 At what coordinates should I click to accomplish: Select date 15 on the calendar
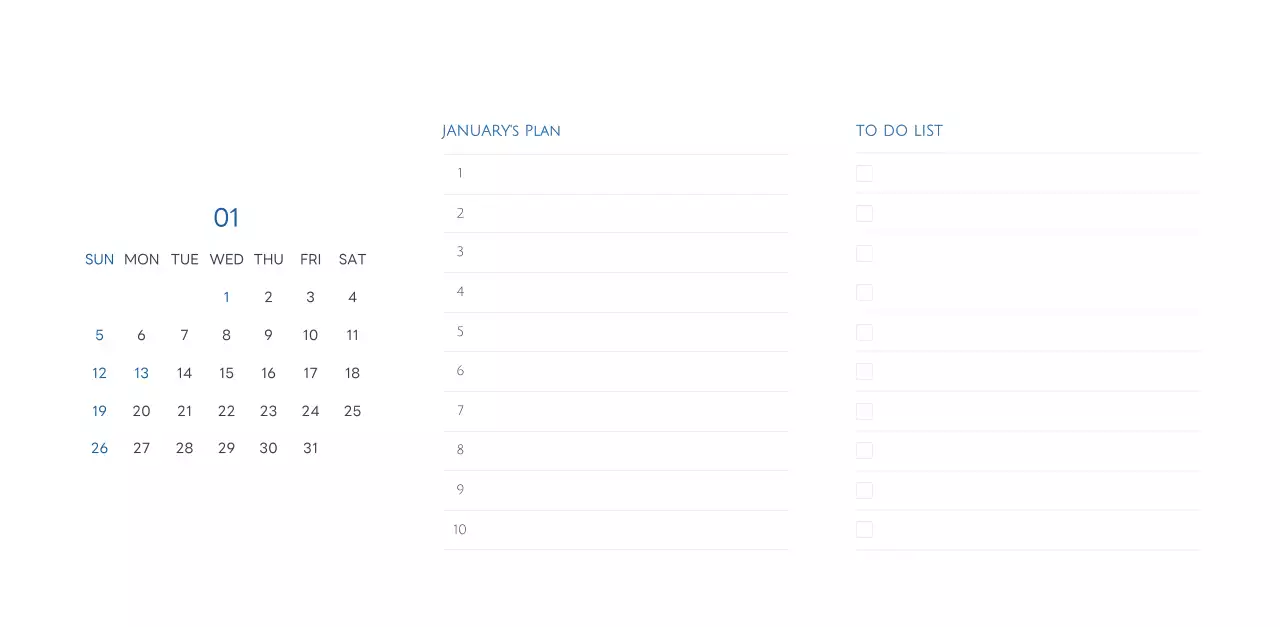tap(226, 373)
